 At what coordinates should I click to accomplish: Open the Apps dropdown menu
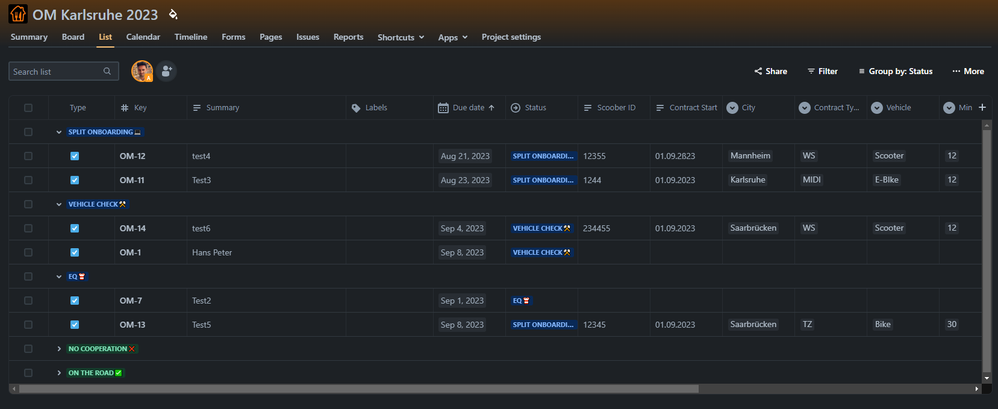coord(453,38)
